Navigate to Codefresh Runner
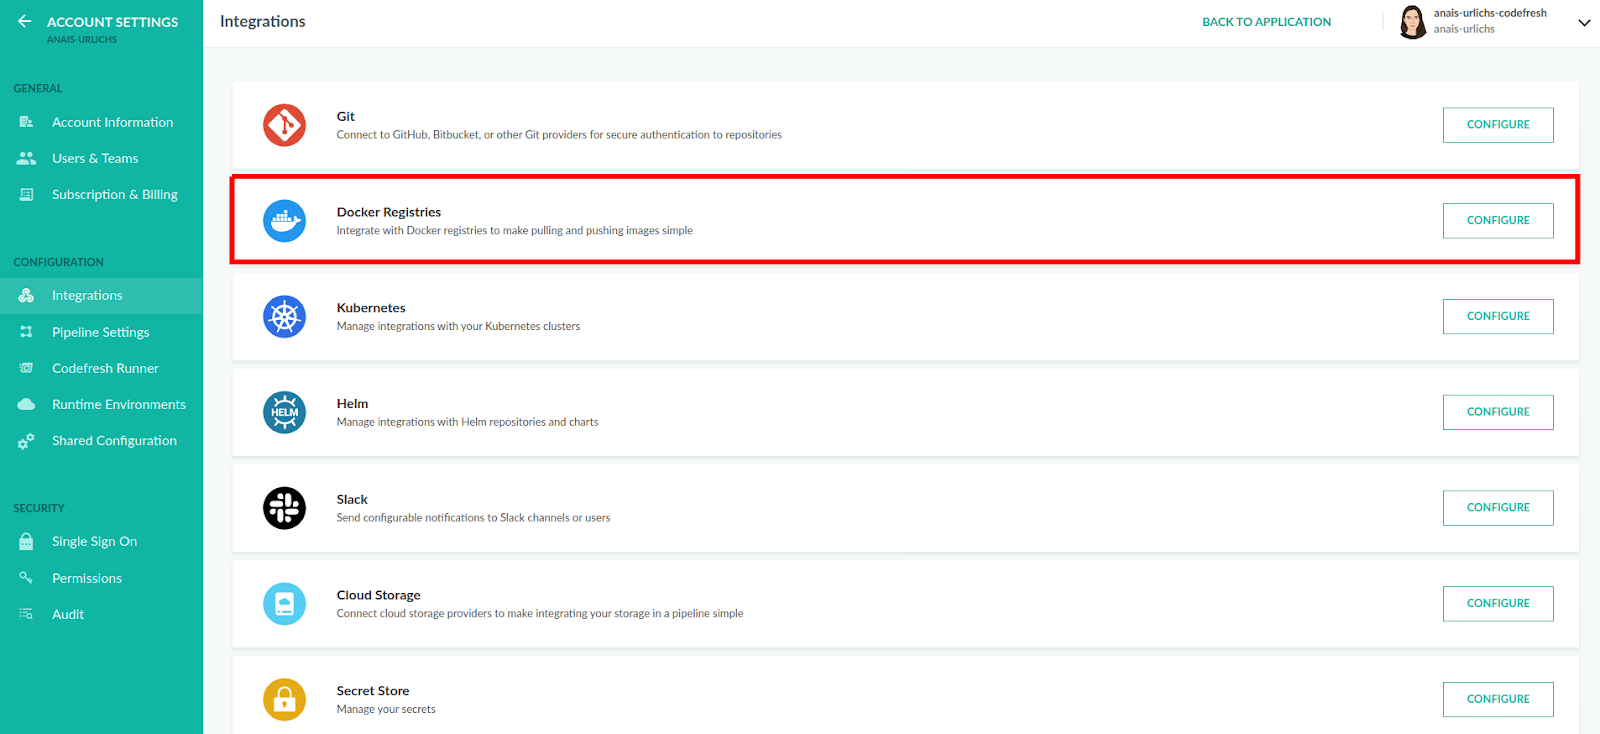The image size is (1600, 734). 105,368
